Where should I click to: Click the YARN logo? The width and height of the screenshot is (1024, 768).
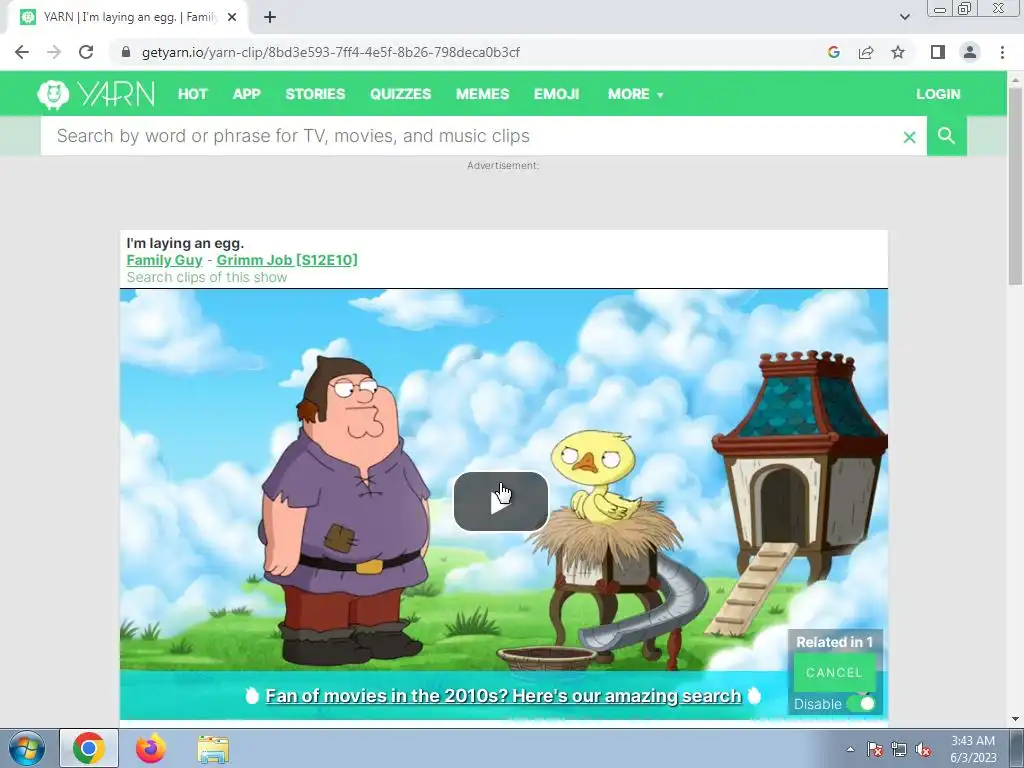96,95
